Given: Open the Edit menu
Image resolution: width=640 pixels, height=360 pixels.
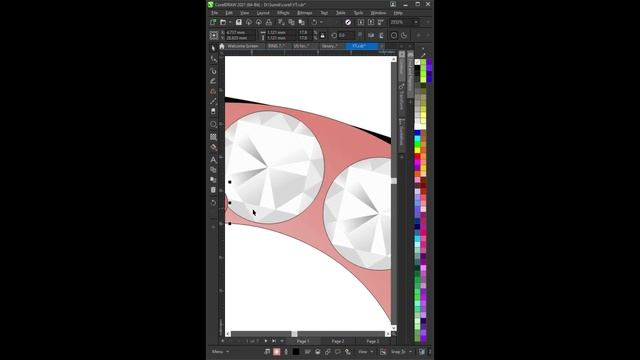Looking at the screenshot, I should pyautogui.click(x=229, y=13).
